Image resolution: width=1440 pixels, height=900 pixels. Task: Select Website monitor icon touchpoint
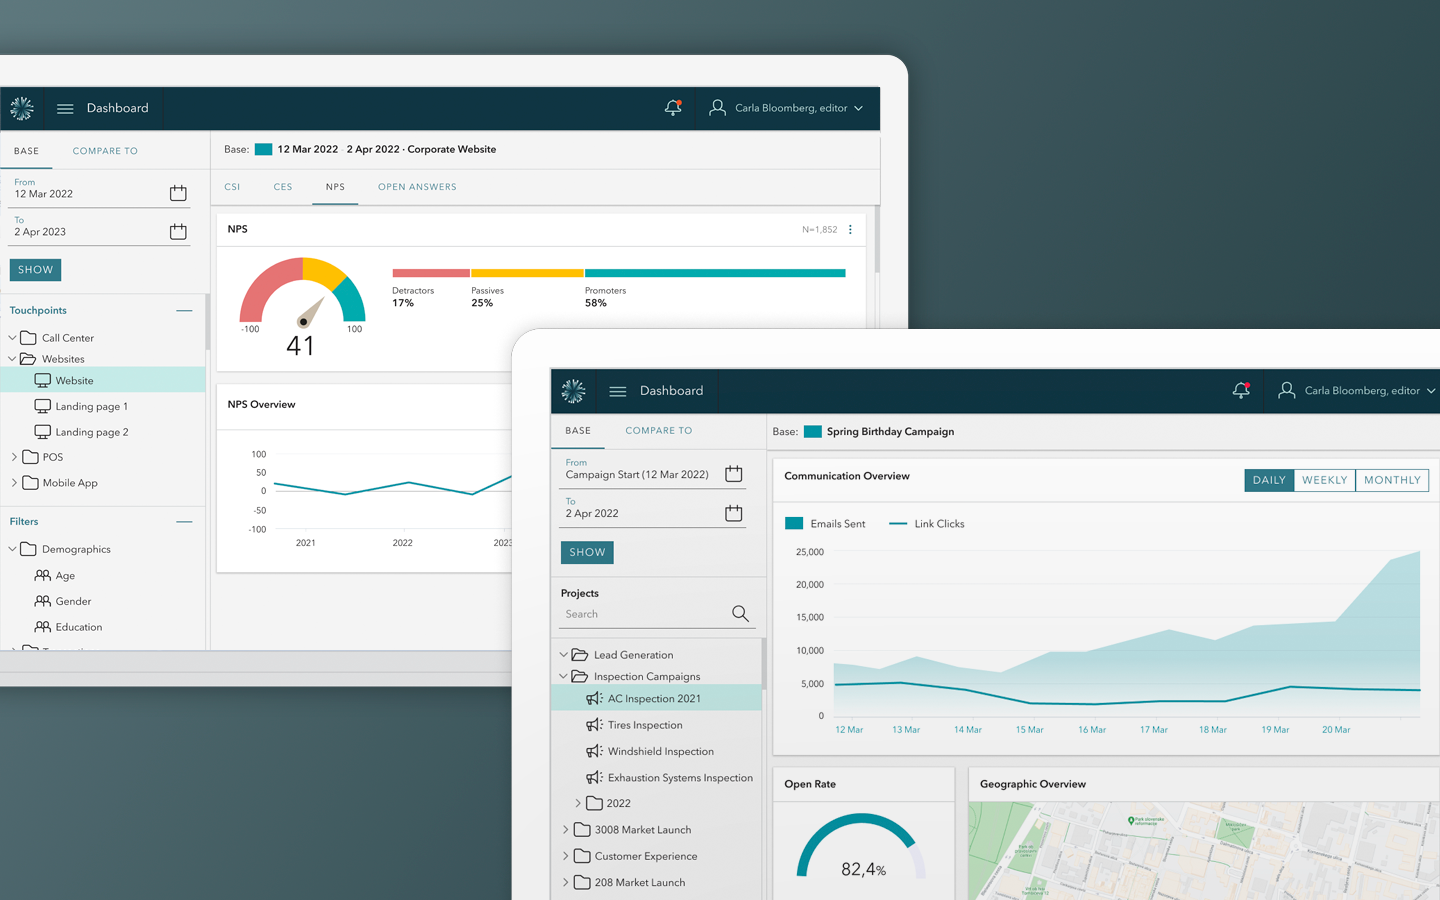tap(42, 381)
